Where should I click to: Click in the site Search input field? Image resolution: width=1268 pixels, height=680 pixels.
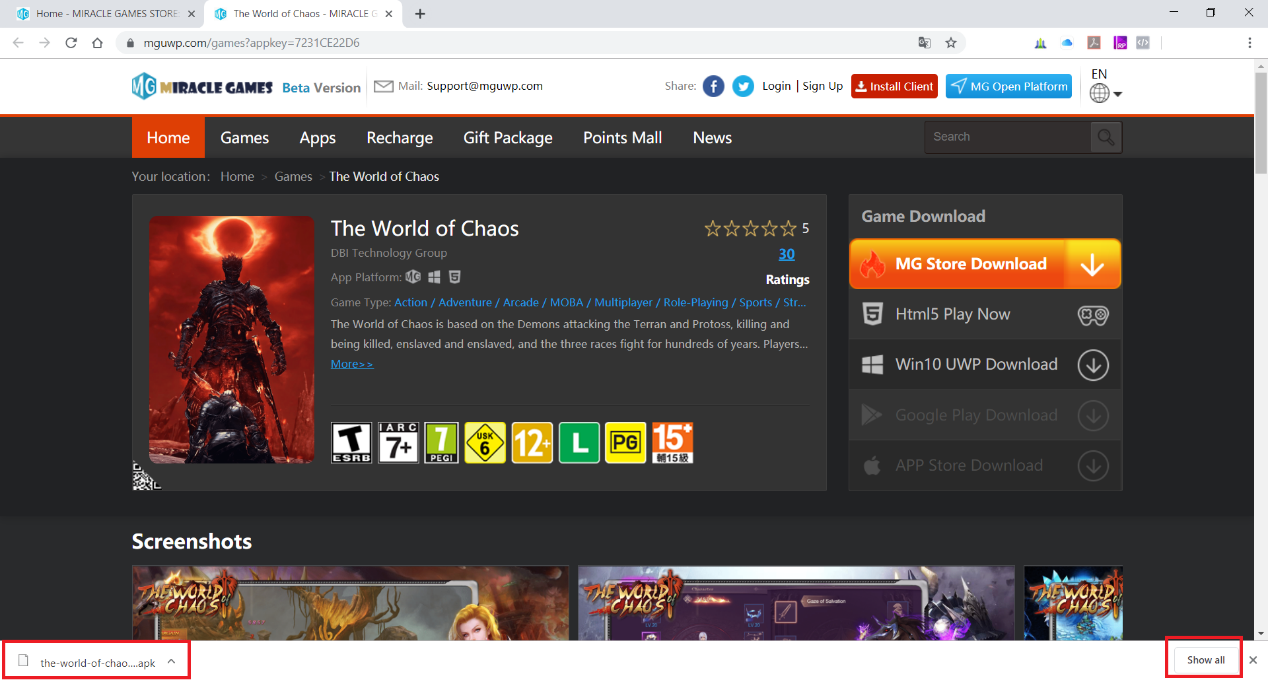tap(1008, 137)
